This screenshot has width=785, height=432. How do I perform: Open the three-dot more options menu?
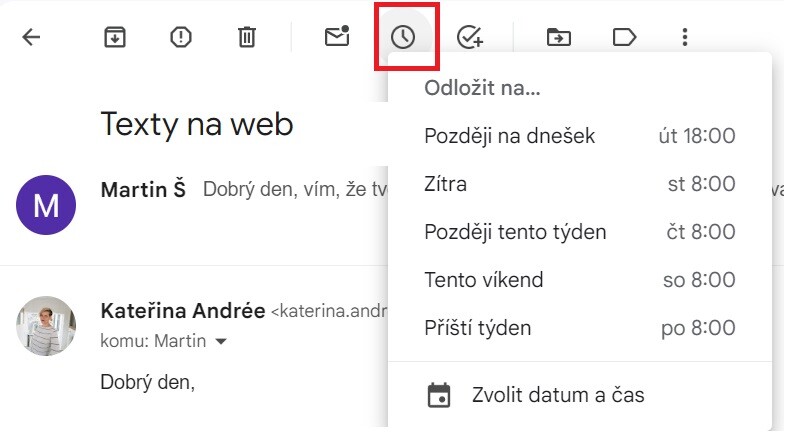click(x=685, y=37)
